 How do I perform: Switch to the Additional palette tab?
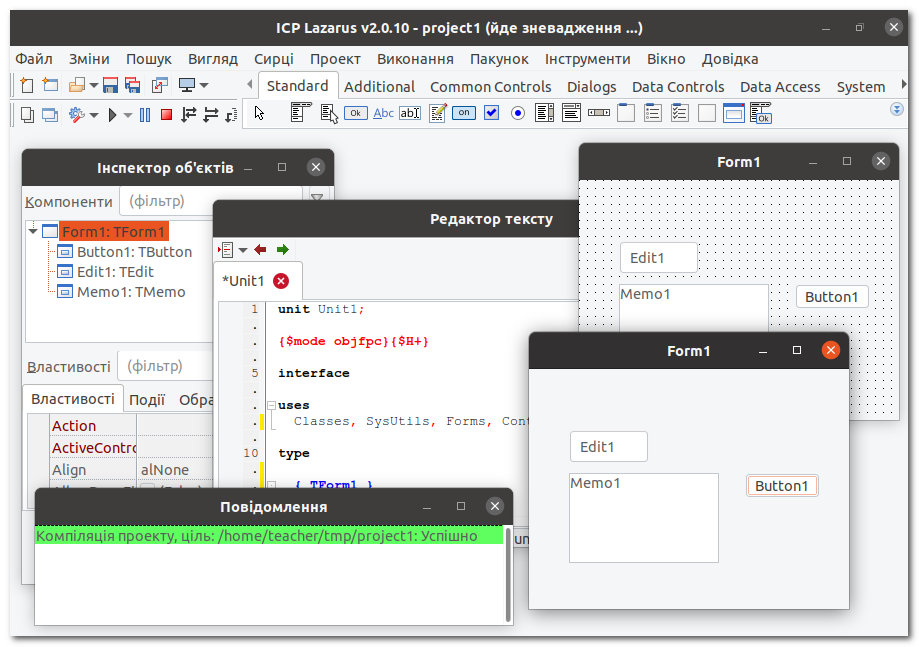[379, 87]
